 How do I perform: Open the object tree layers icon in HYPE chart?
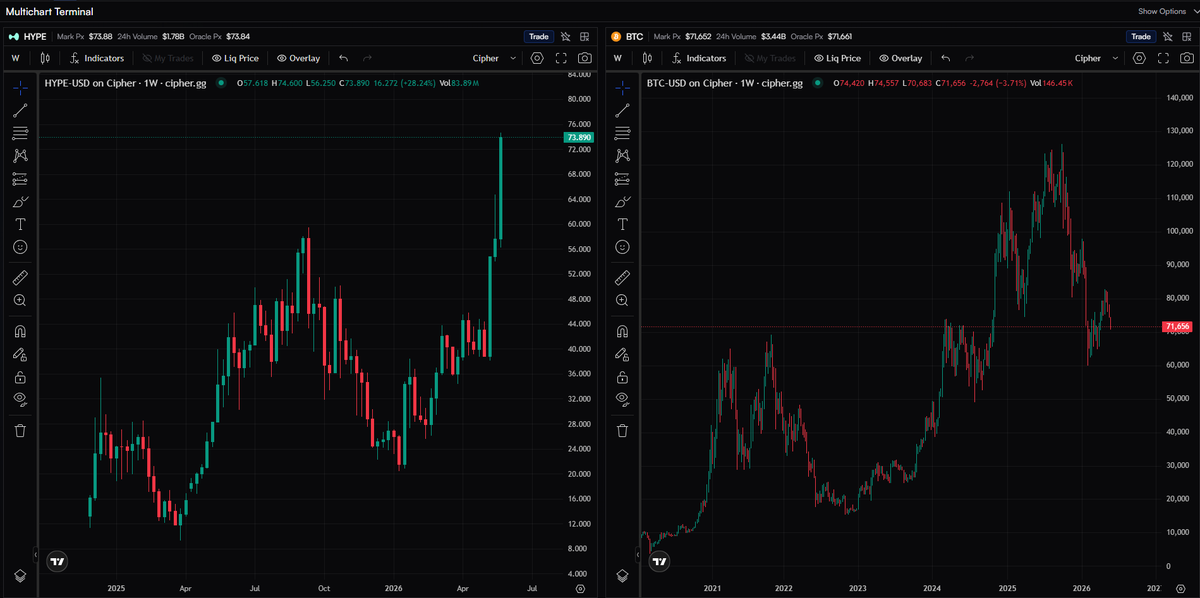(20, 576)
